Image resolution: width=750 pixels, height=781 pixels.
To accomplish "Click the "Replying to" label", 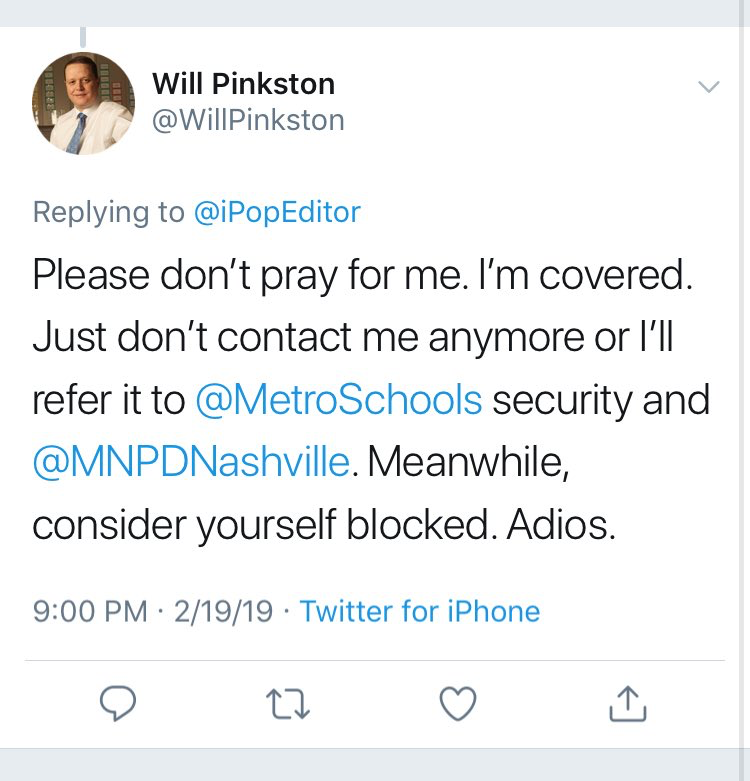I will point(108,212).
